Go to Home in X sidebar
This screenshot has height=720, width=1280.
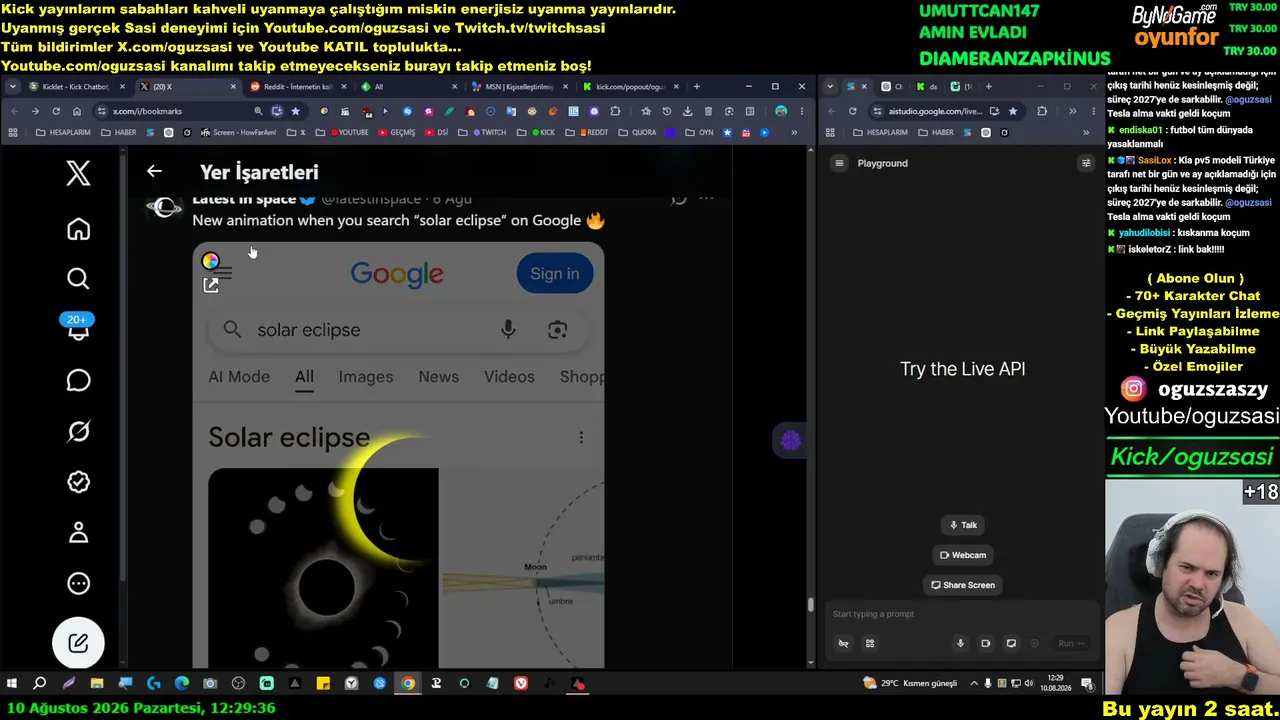tap(78, 229)
